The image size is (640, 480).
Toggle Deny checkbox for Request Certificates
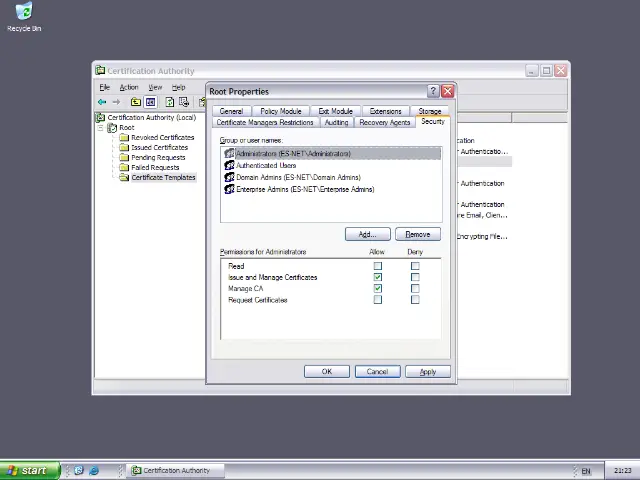point(415,300)
